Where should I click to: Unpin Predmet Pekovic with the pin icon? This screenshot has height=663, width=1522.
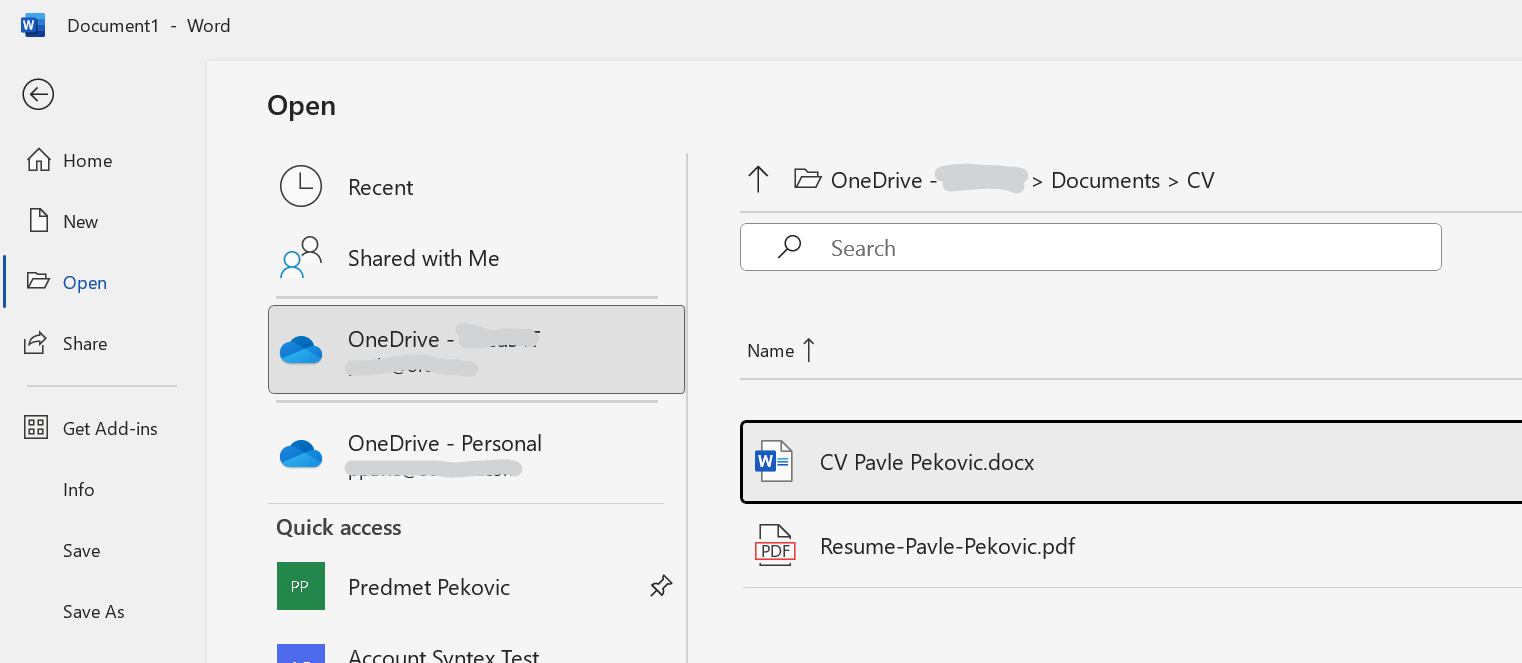click(661, 587)
